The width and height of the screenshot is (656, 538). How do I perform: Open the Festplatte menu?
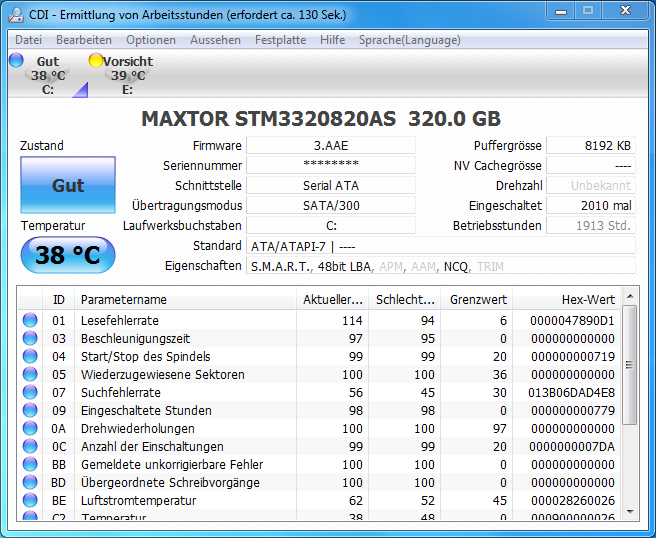pyautogui.click(x=280, y=40)
